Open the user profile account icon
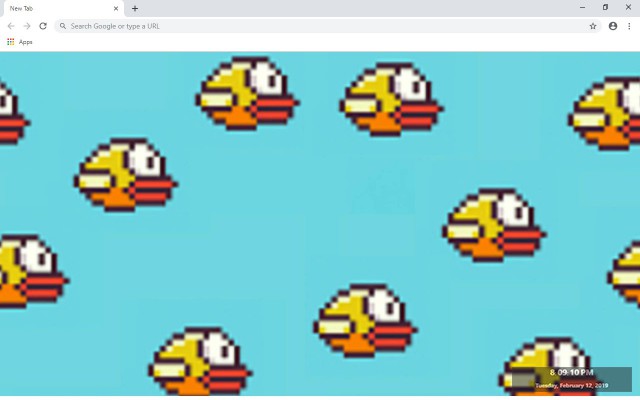Image resolution: width=640 pixels, height=400 pixels. pos(613,26)
